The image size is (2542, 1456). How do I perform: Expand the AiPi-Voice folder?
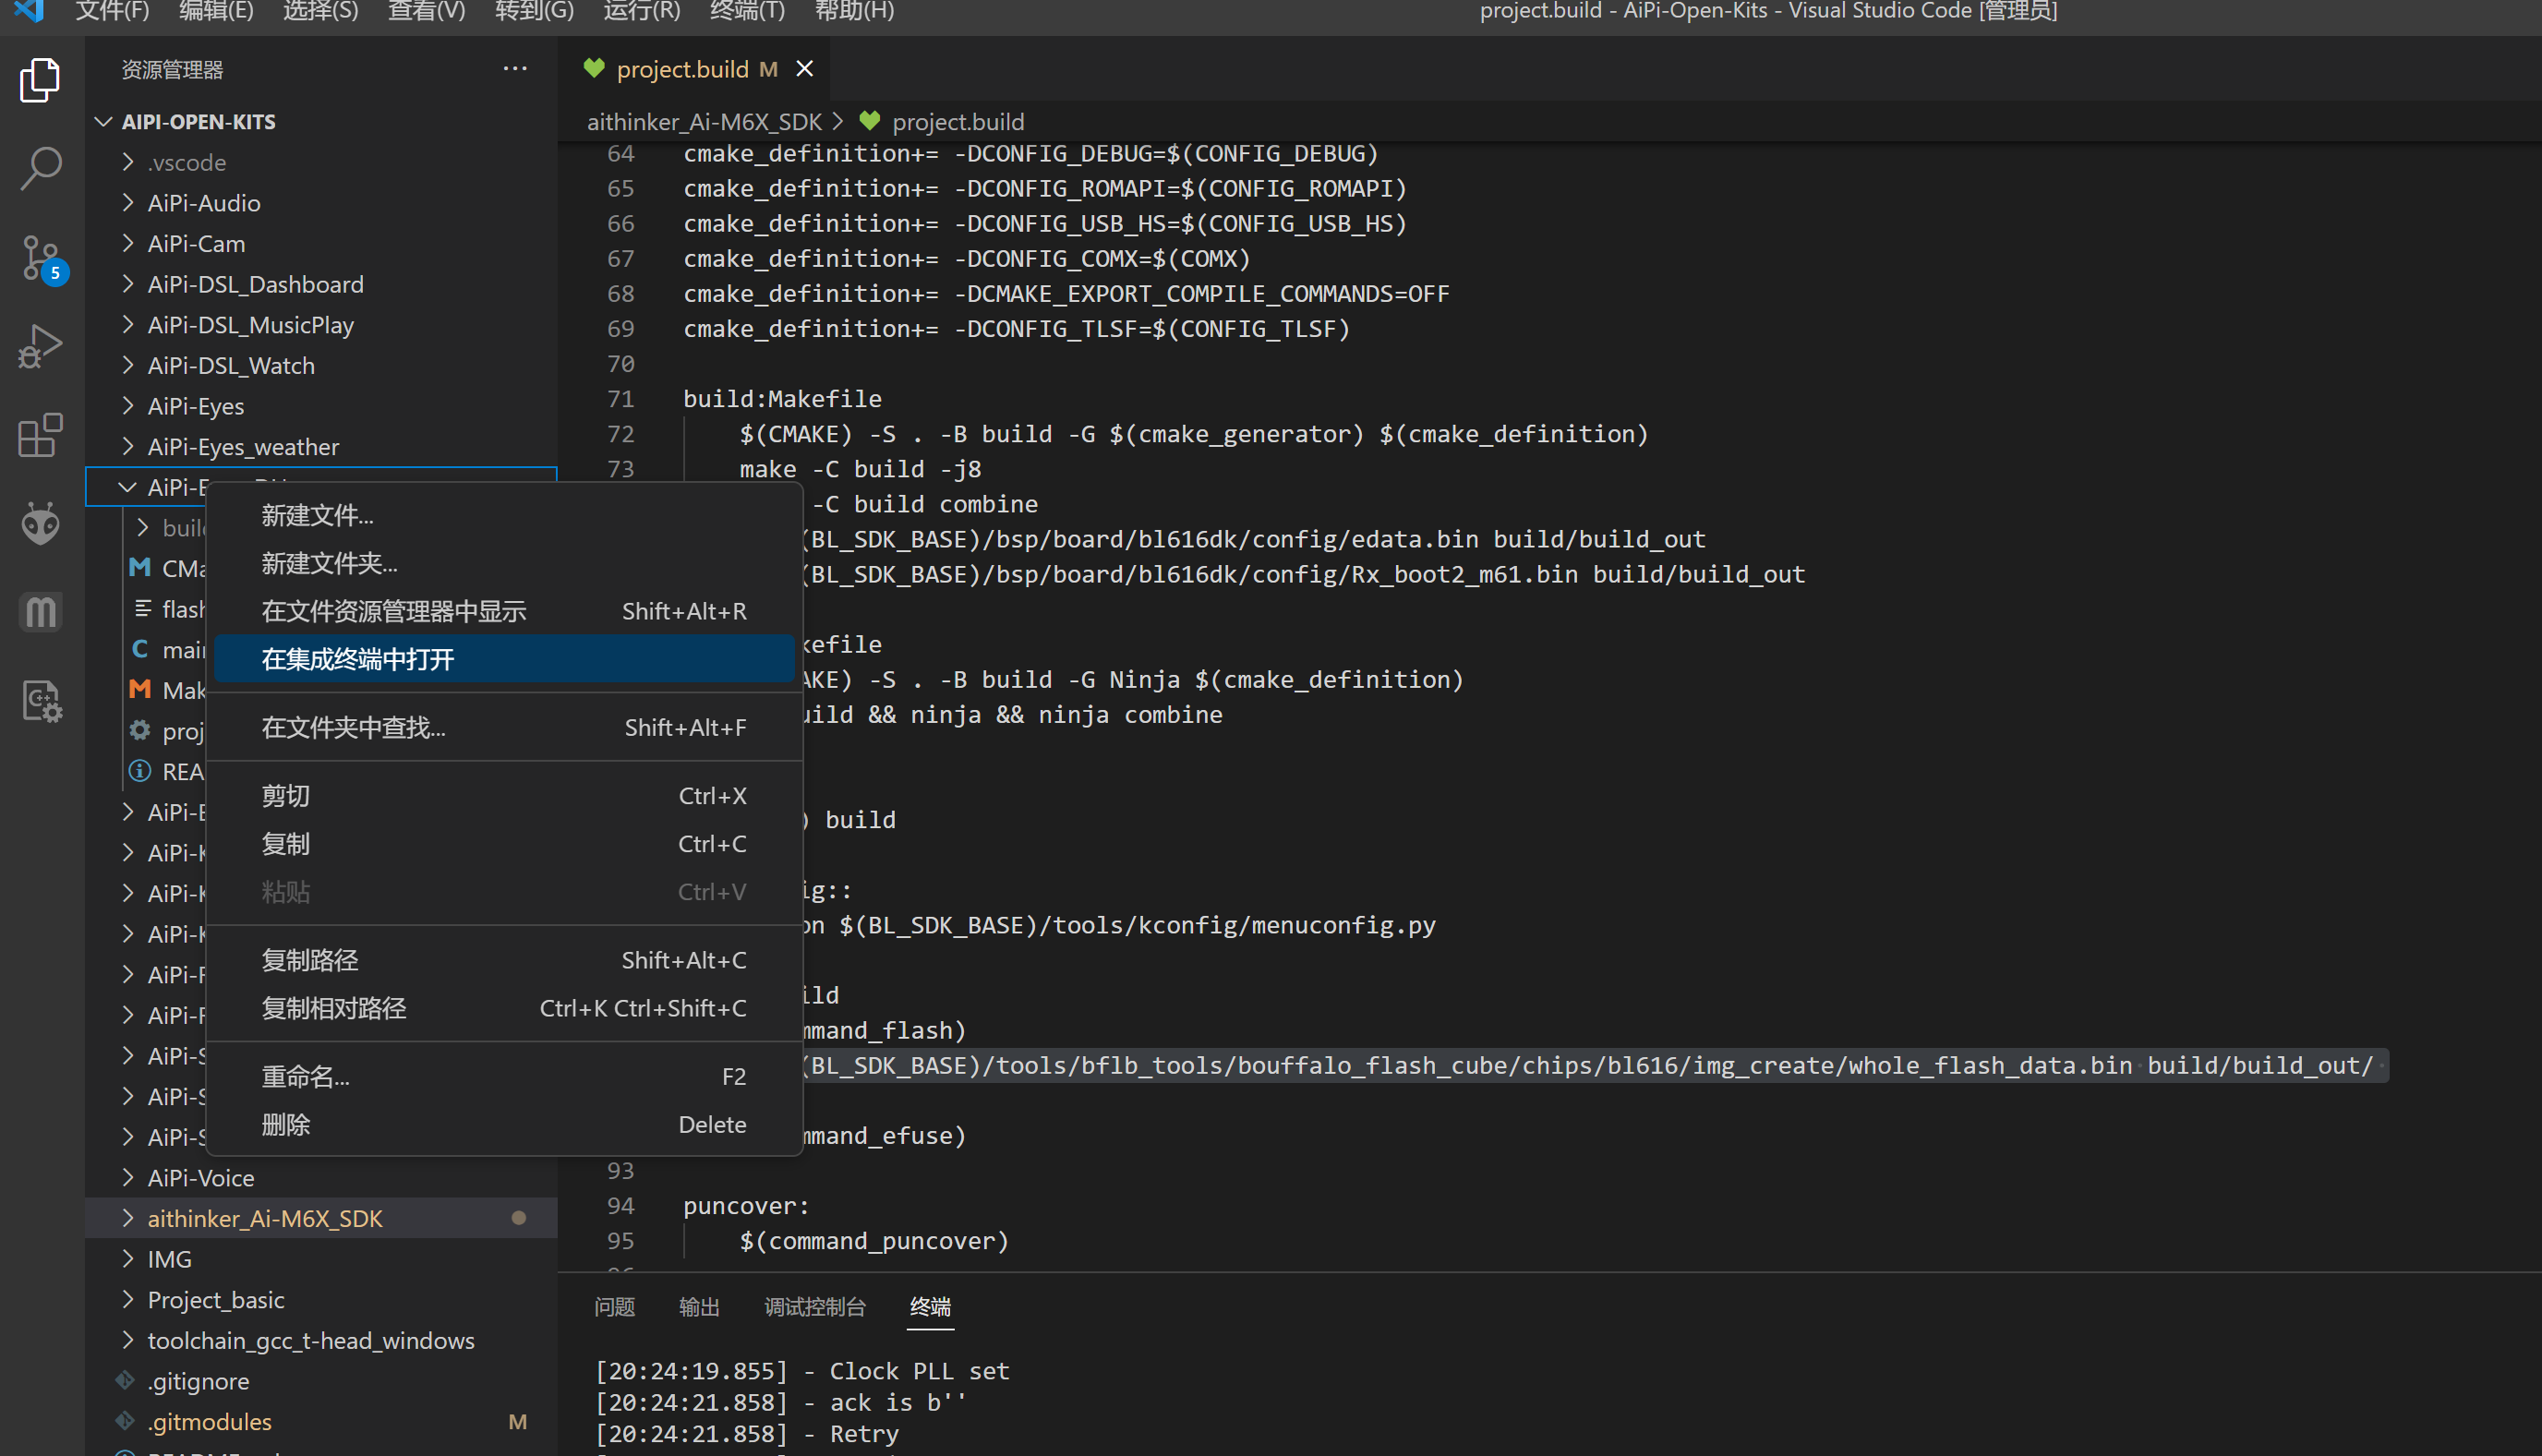pyautogui.click(x=127, y=1178)
